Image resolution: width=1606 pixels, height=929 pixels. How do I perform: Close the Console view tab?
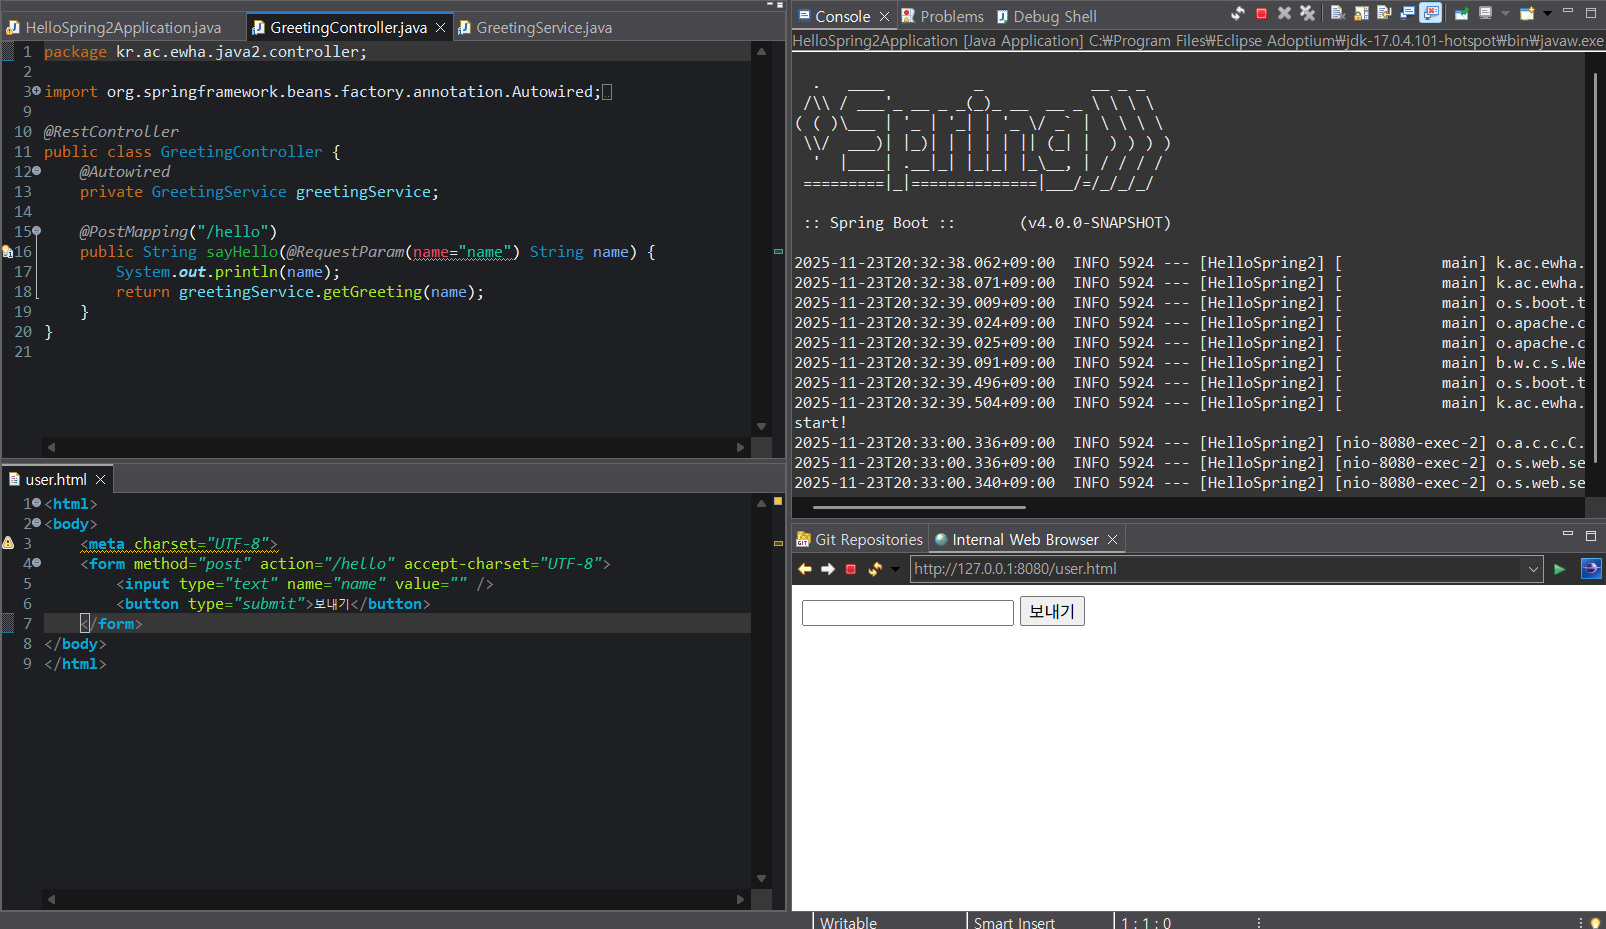pyautogui.click(x=884, y=17)
